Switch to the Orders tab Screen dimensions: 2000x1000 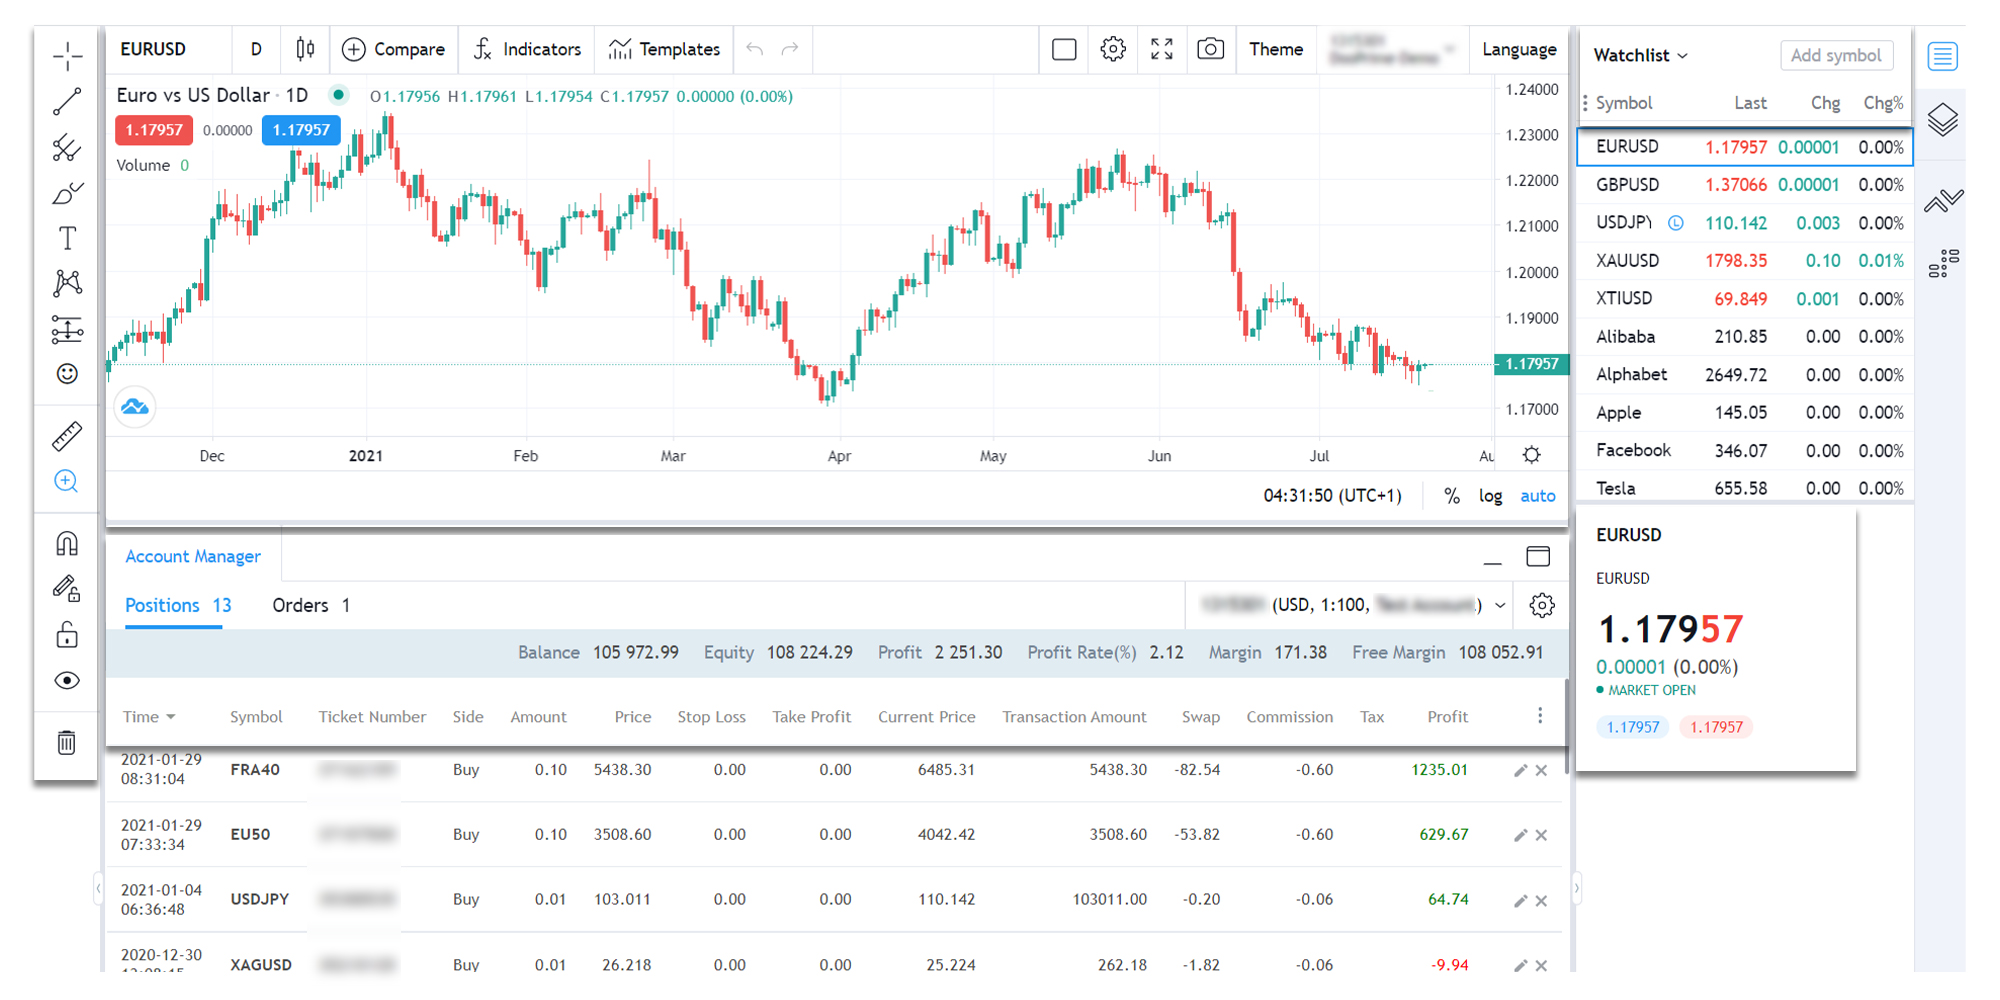tap(310, 606)
